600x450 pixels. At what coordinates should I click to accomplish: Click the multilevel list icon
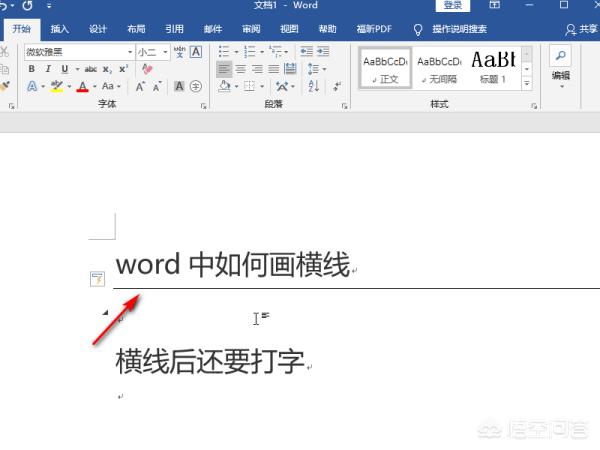(275, 51)
